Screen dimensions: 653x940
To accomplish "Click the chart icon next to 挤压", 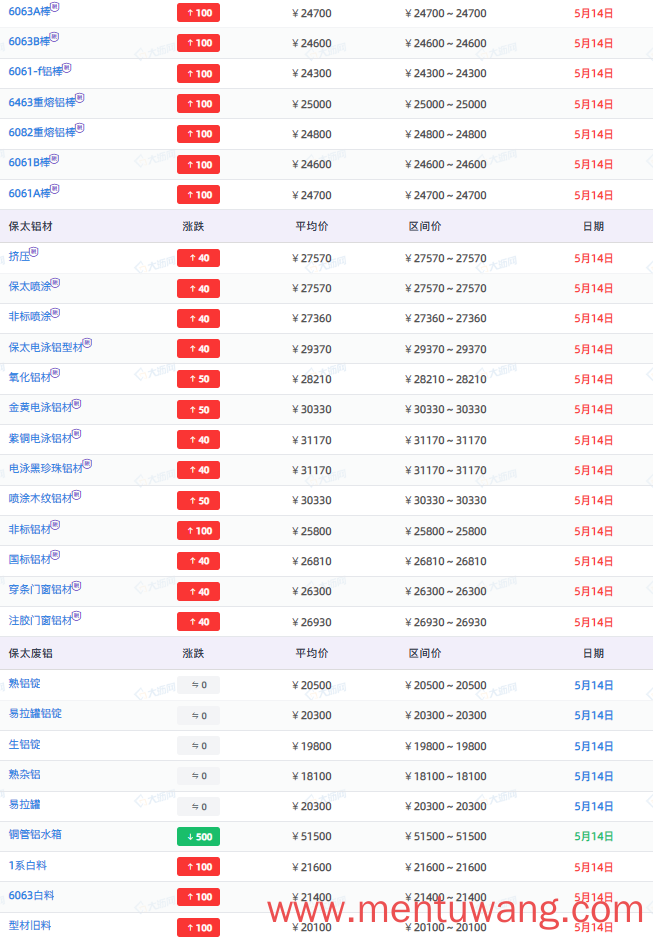I will 34,252.
